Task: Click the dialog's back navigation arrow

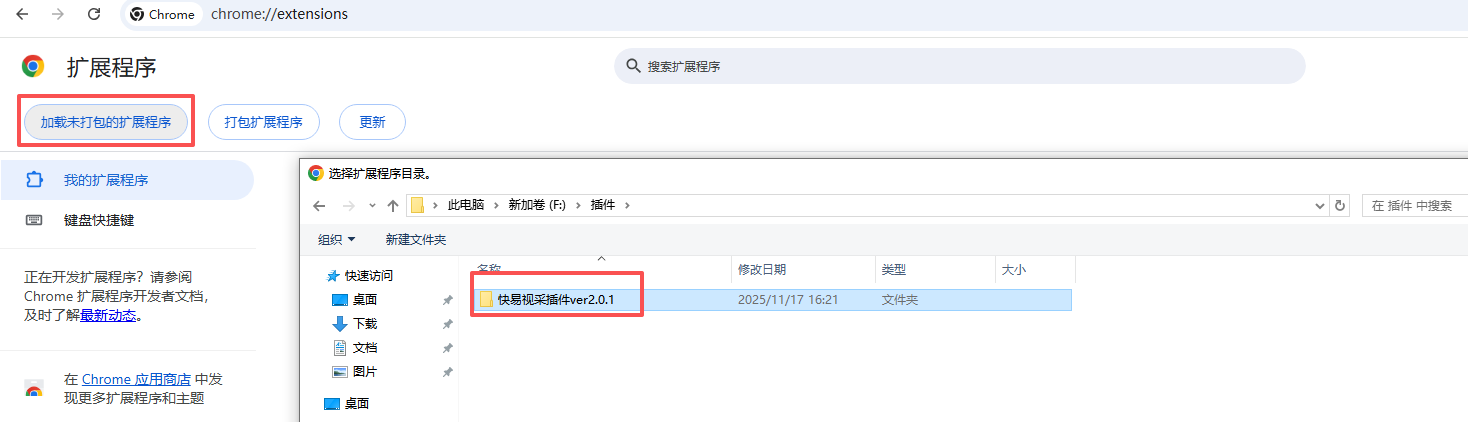Action: coord(319,205)
